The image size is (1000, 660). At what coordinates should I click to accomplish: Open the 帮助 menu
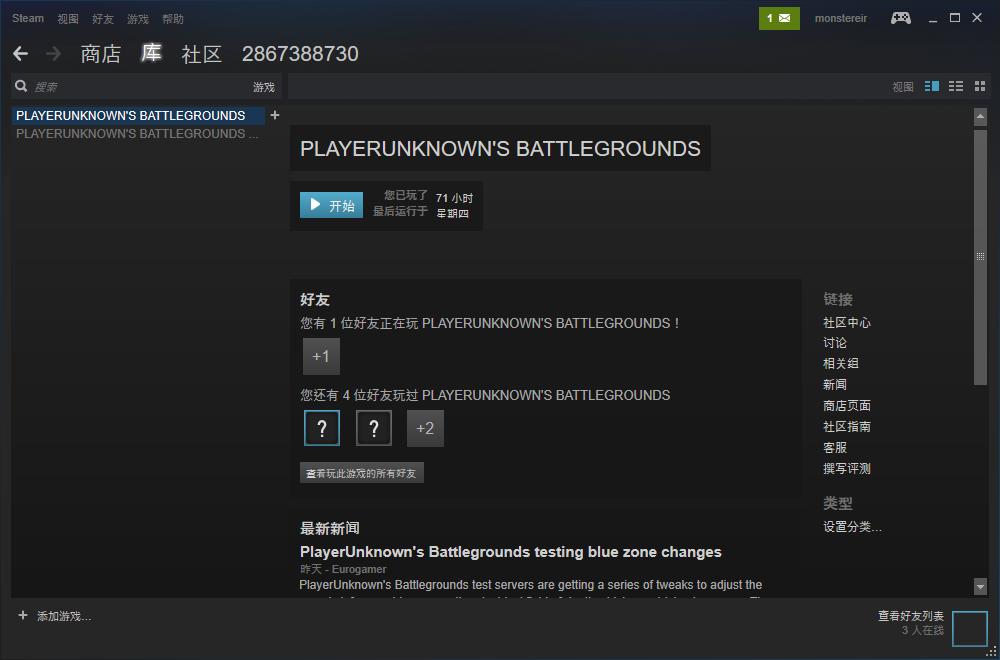[x=173, y=19]
